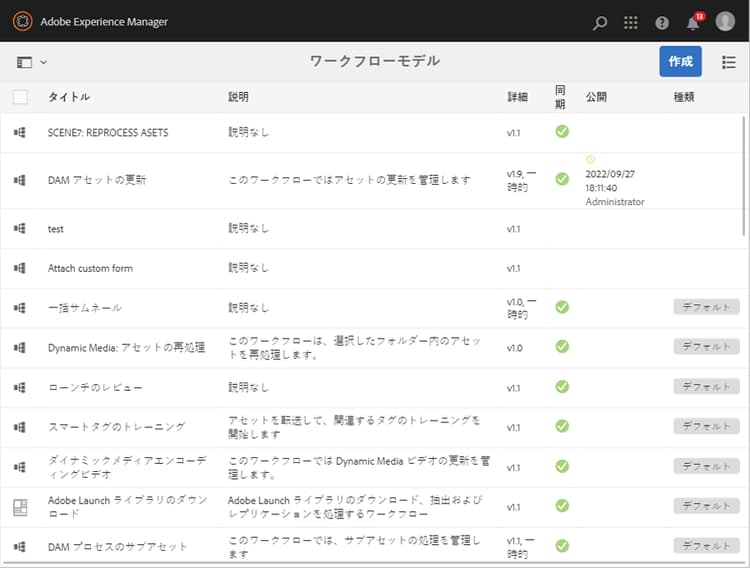750x568 pixels.
Task: Sort by the 説明 column header
Action: tap(238, 97)
